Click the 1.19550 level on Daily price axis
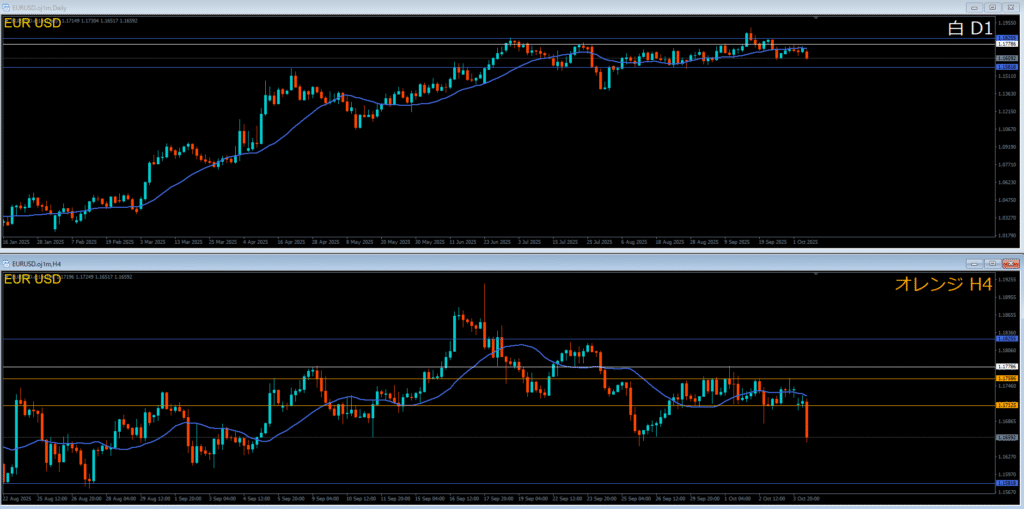 click(1006, 22)
